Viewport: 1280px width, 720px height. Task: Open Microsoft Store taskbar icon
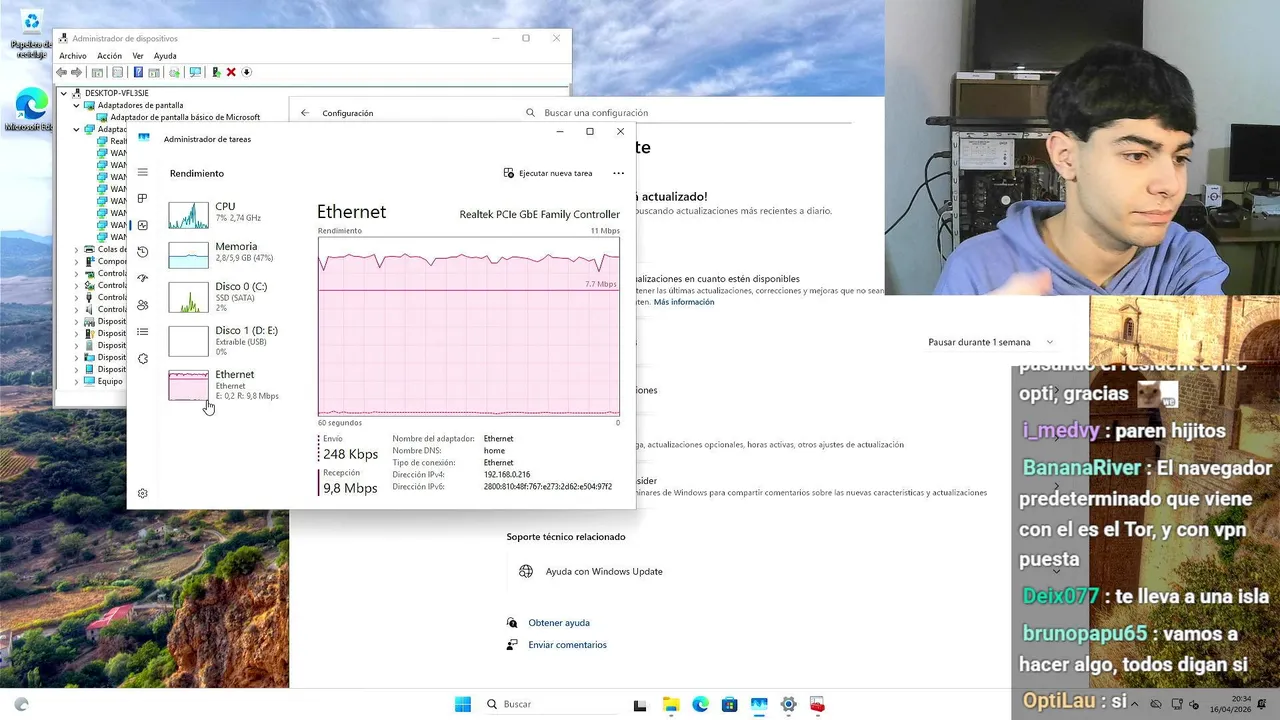click(x=729, y=704)
